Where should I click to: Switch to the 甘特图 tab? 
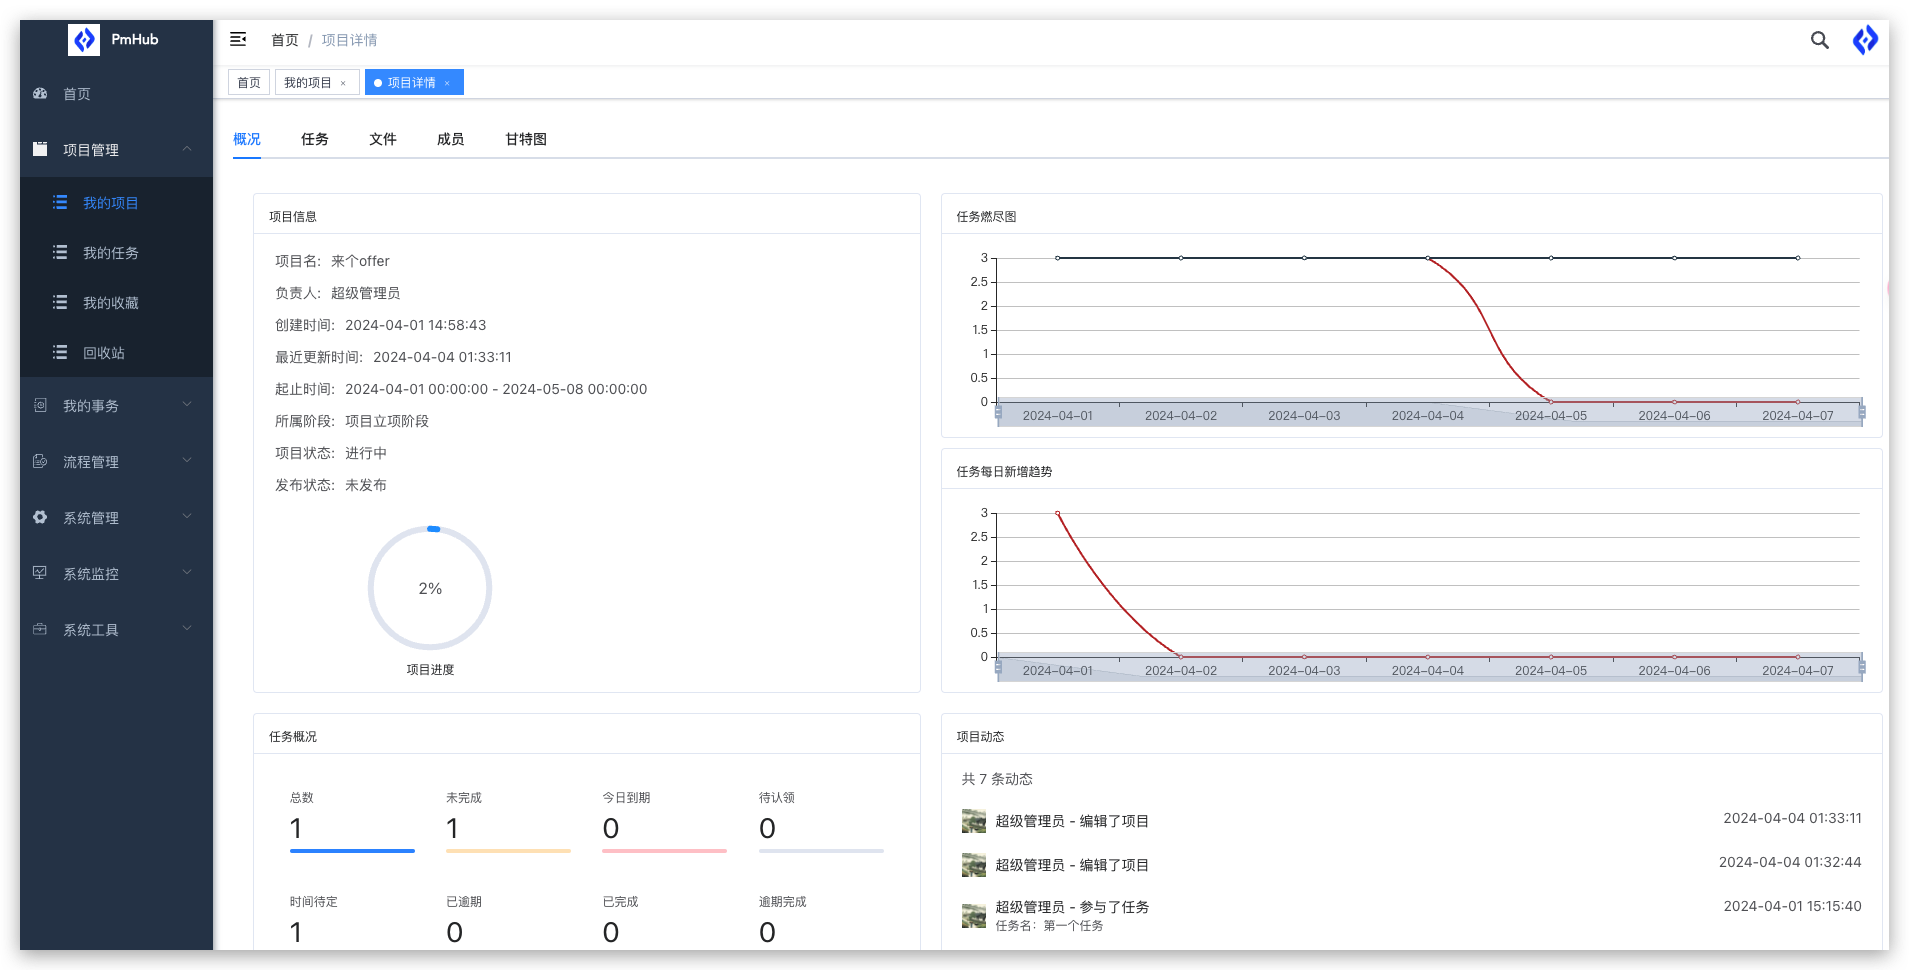coord(525,139)
